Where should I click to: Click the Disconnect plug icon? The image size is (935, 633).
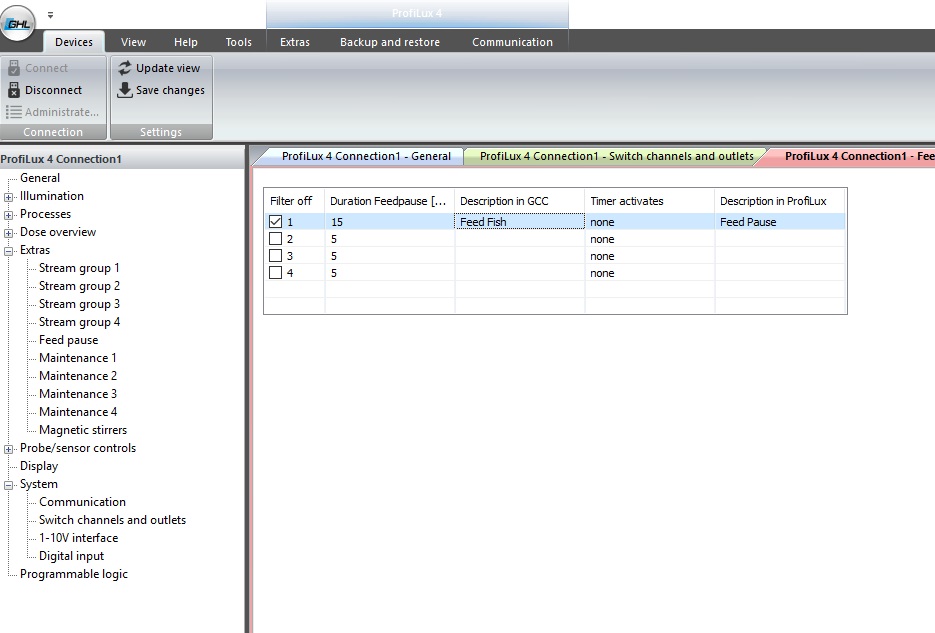click(14, 90)
